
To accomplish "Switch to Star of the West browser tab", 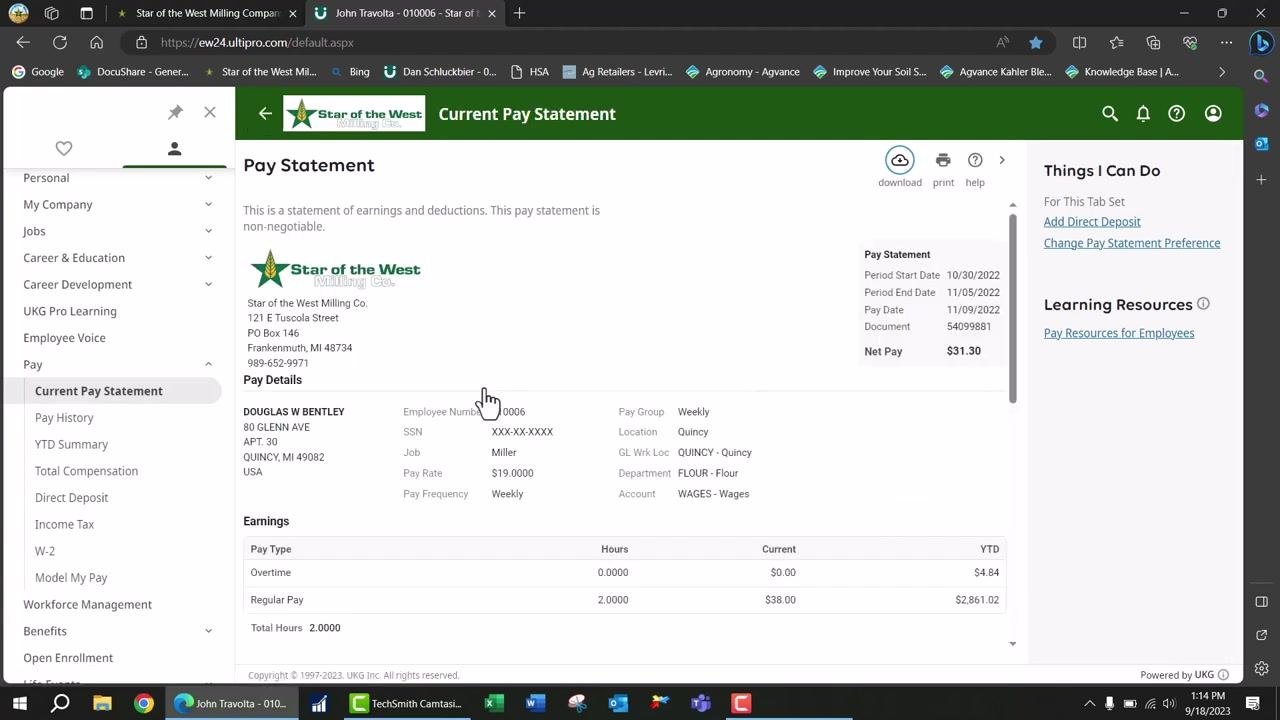I will pos(208,13).
